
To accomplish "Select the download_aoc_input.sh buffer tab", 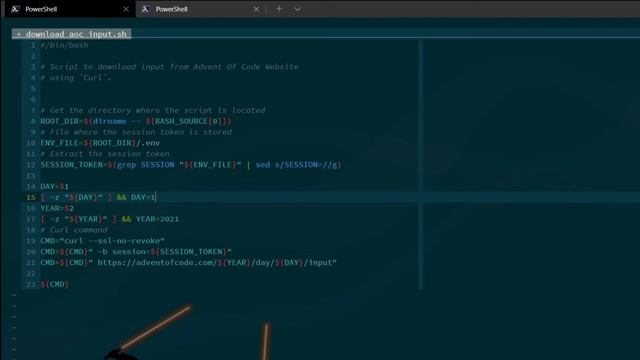I will [72, 34].
